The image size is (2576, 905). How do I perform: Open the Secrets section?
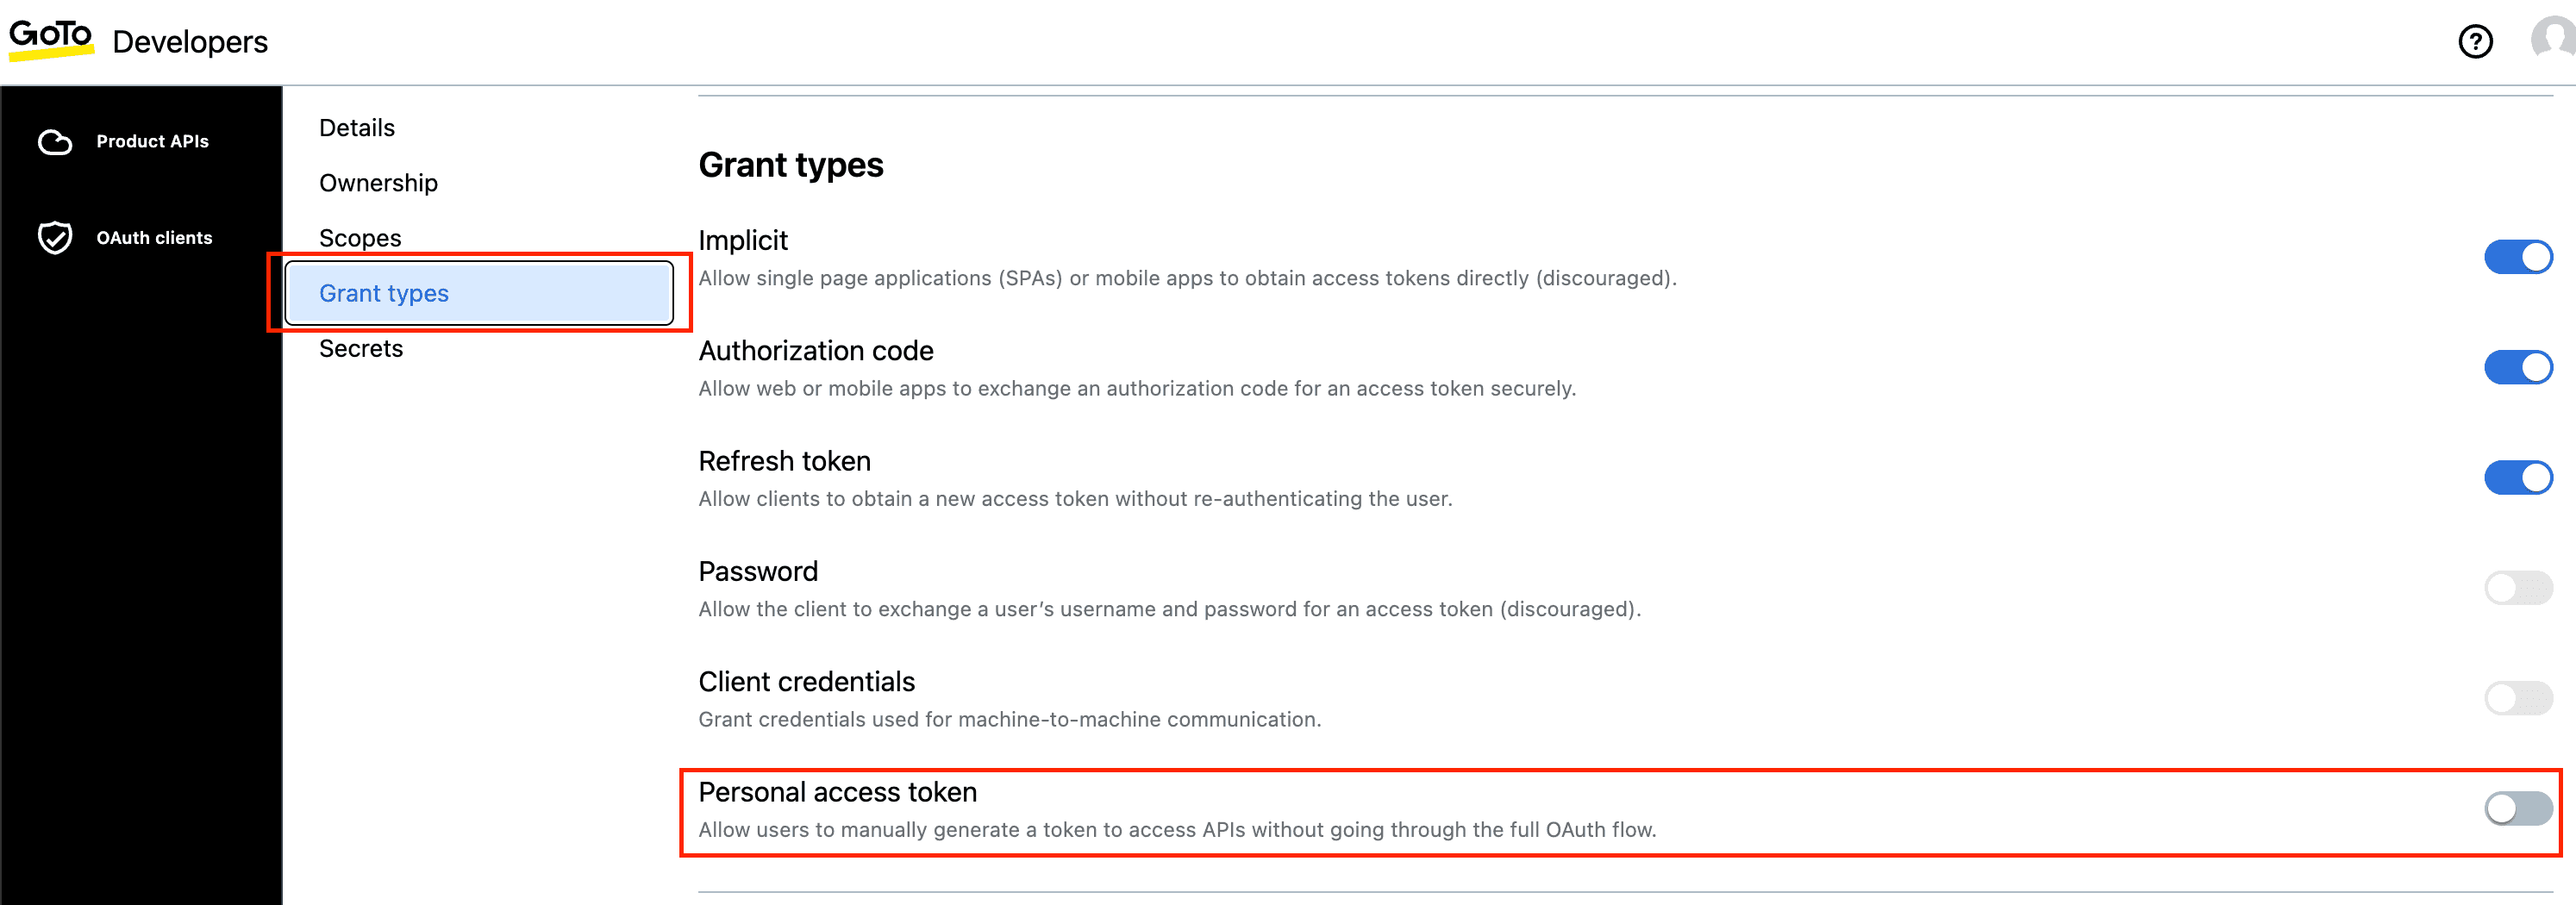point(361,348)
